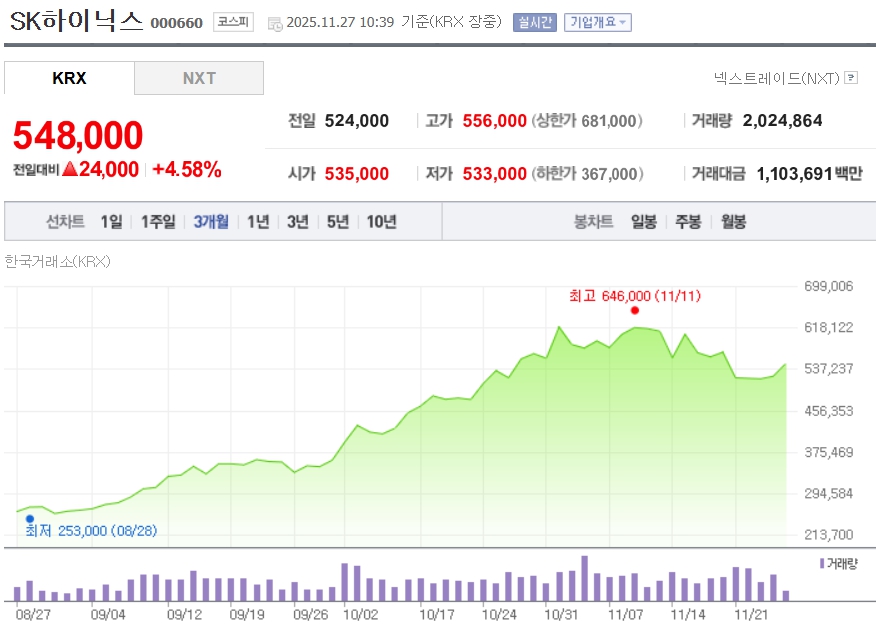The height and width of the screenshot is (639, 876).
Task: Show the 10년 line chart
Action: click(x=381, y=222)
